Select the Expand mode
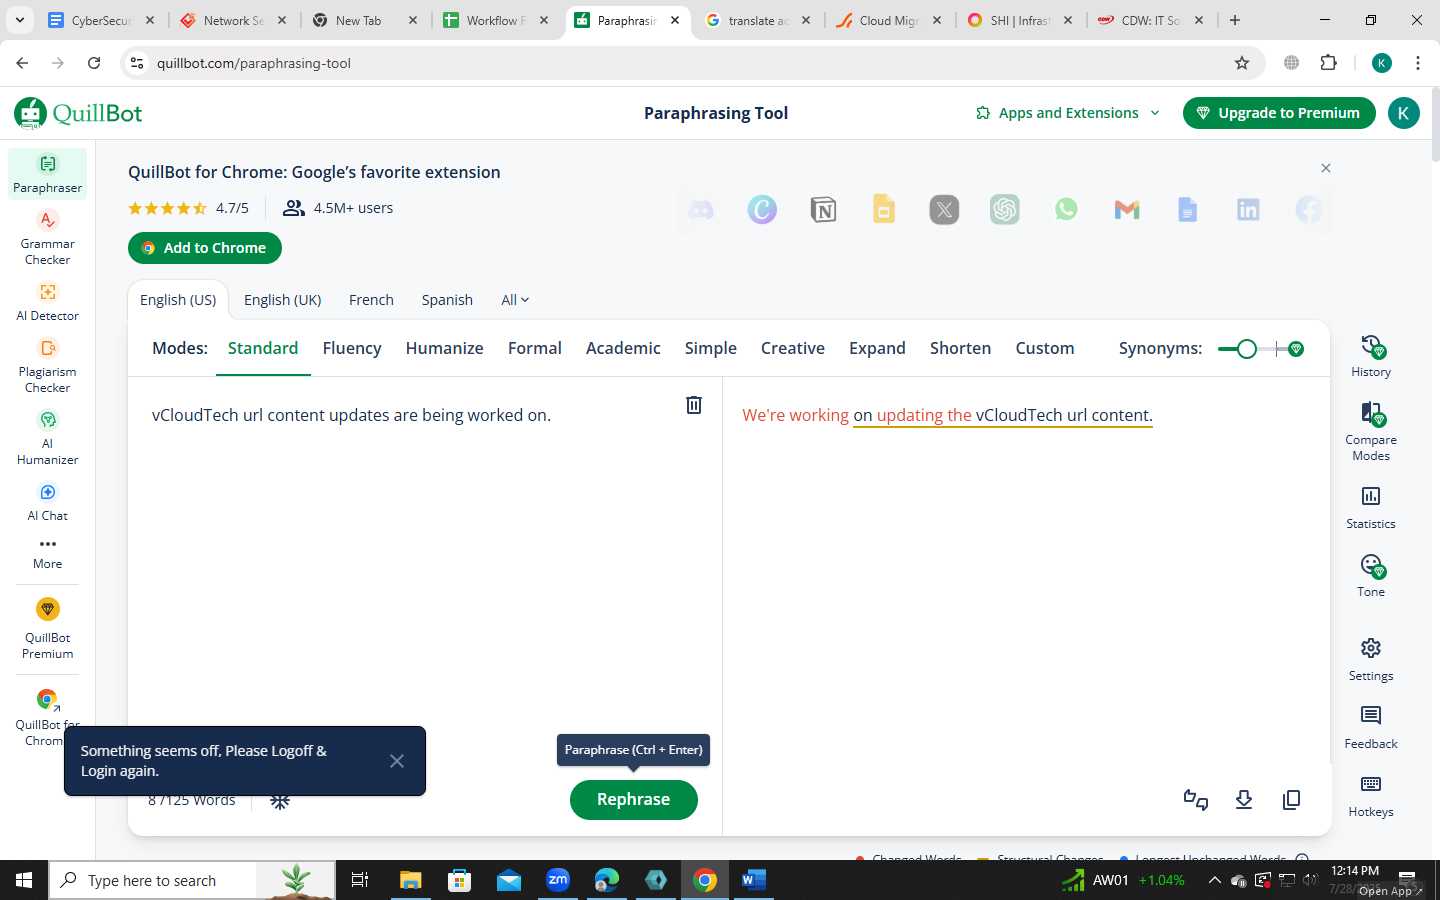The height and width of the screenshot is (900, 1440). 877,348
